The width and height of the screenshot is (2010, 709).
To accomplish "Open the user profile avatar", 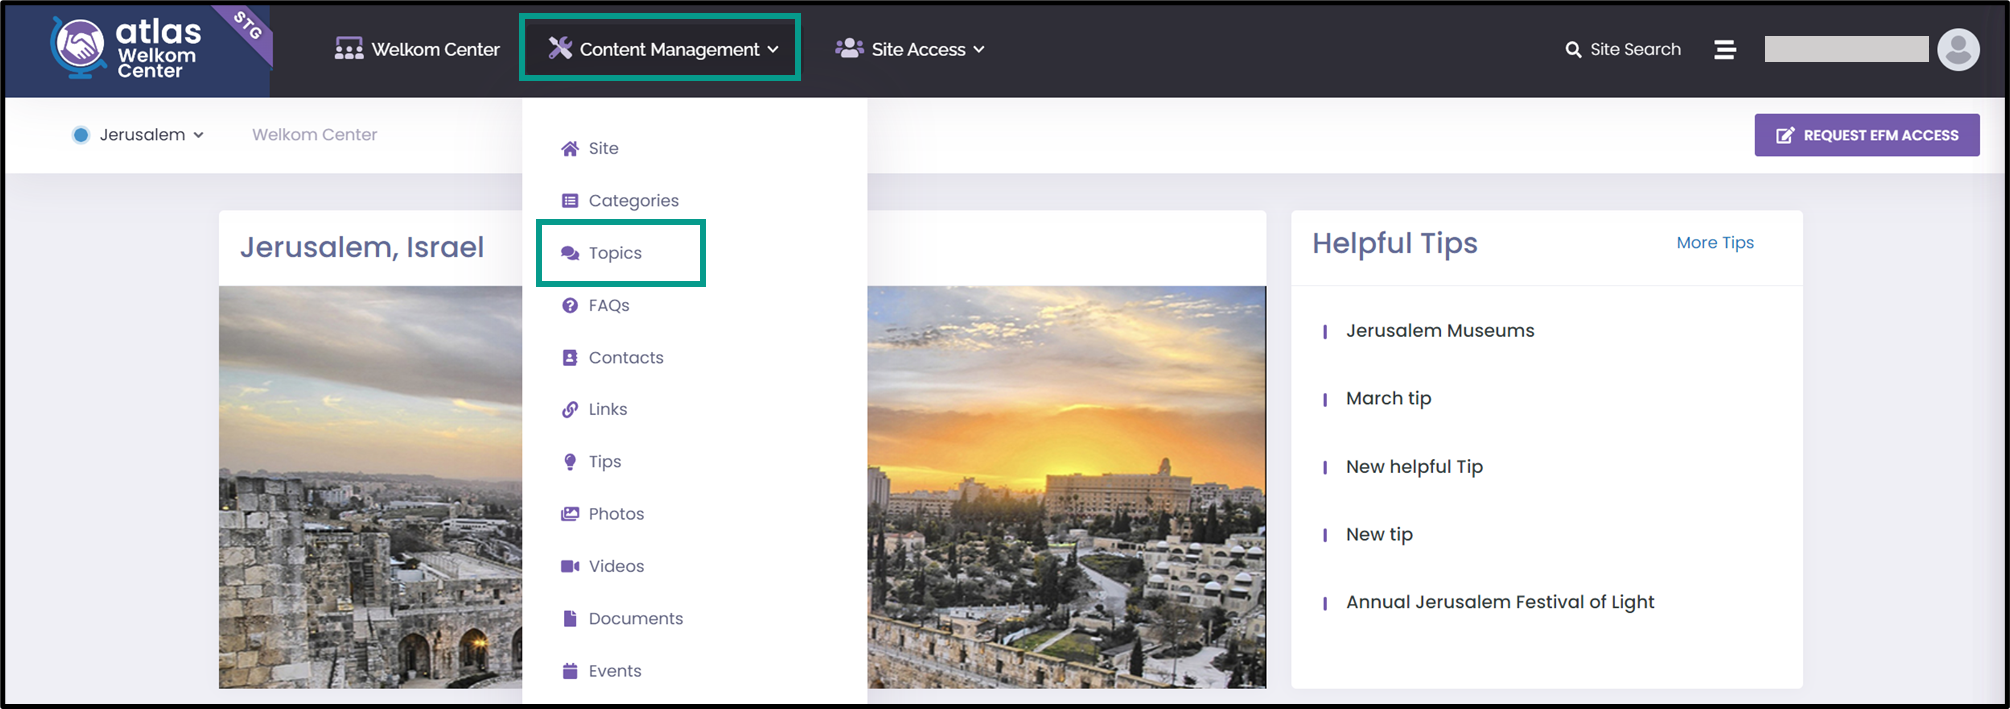I will pos(1958,49).
